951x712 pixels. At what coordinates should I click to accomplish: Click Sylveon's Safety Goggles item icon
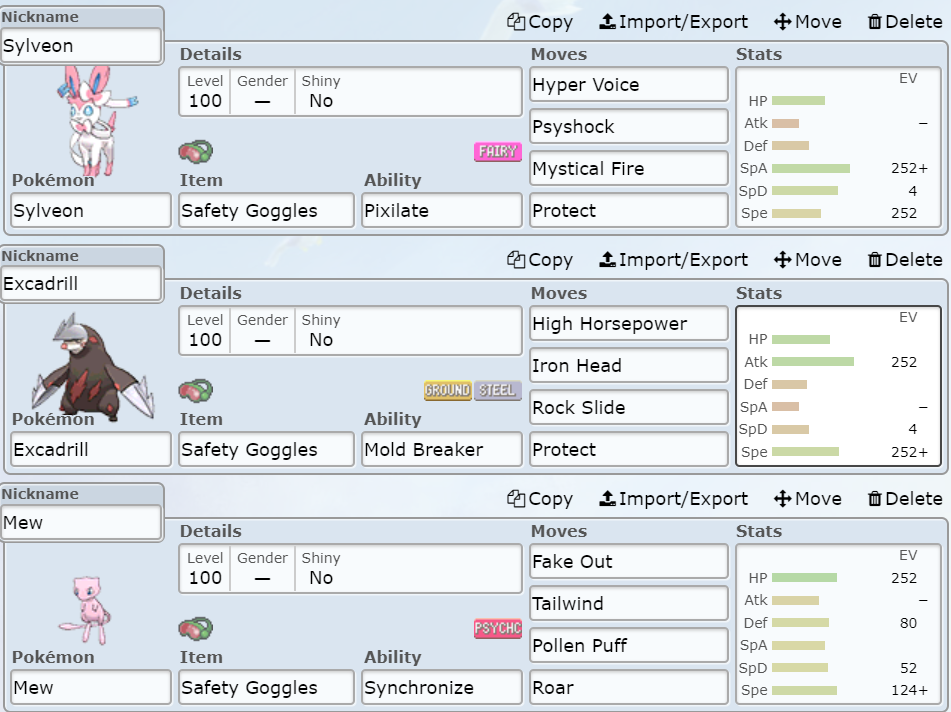[196, 152]
